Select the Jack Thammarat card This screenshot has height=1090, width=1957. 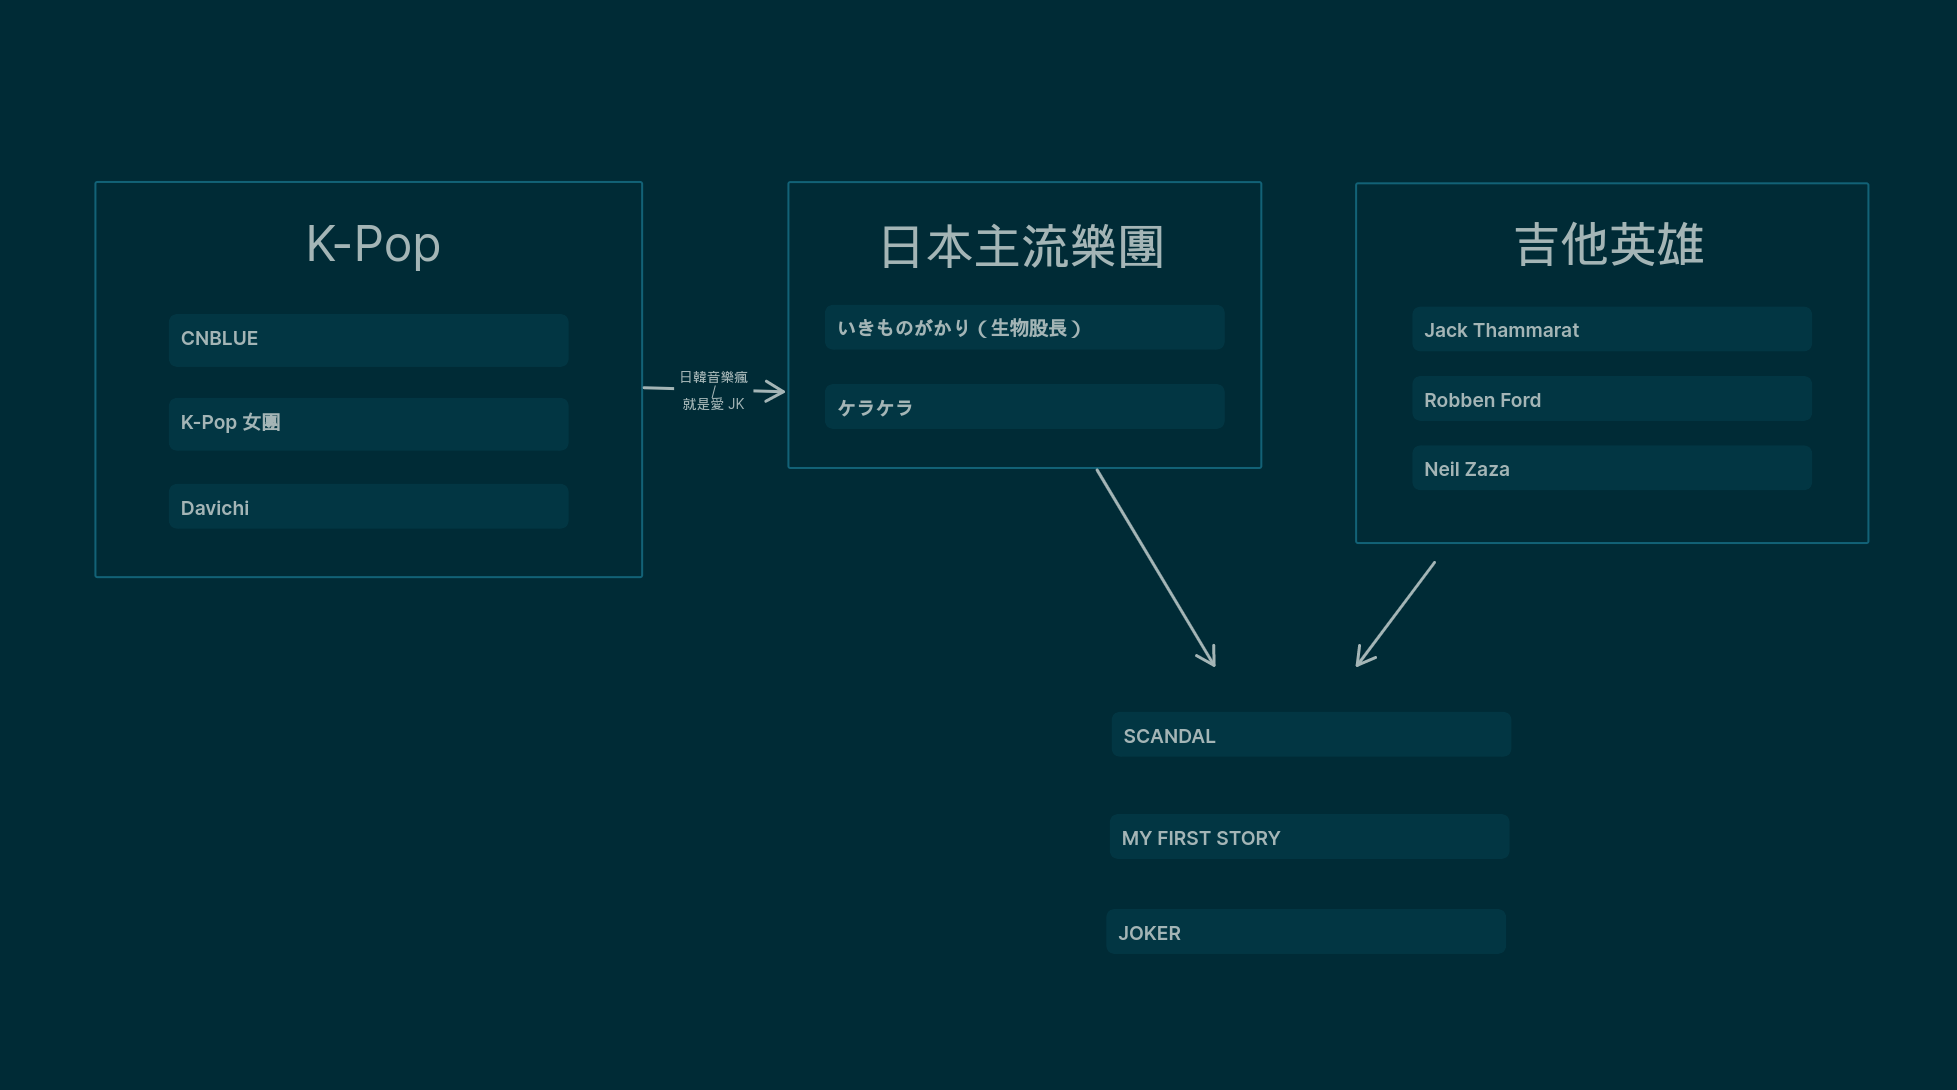point(1611,329)
